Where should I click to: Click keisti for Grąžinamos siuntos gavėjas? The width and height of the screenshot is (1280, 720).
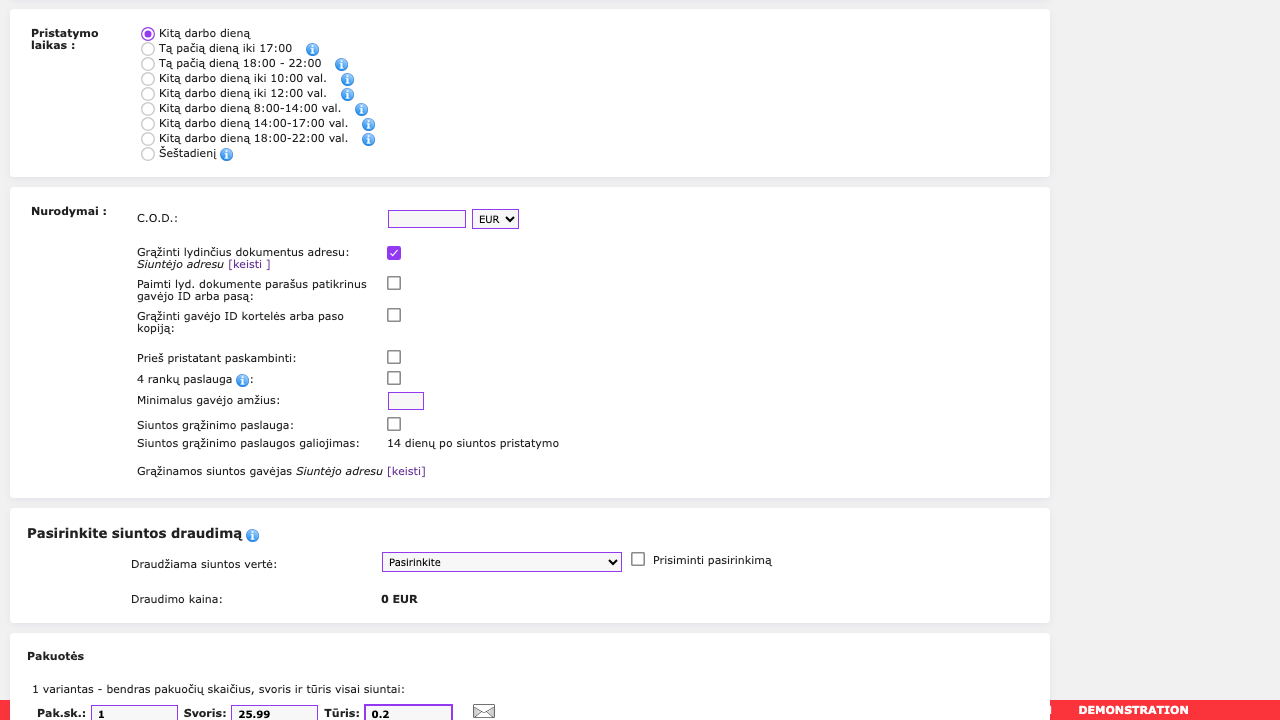[406, 471]
